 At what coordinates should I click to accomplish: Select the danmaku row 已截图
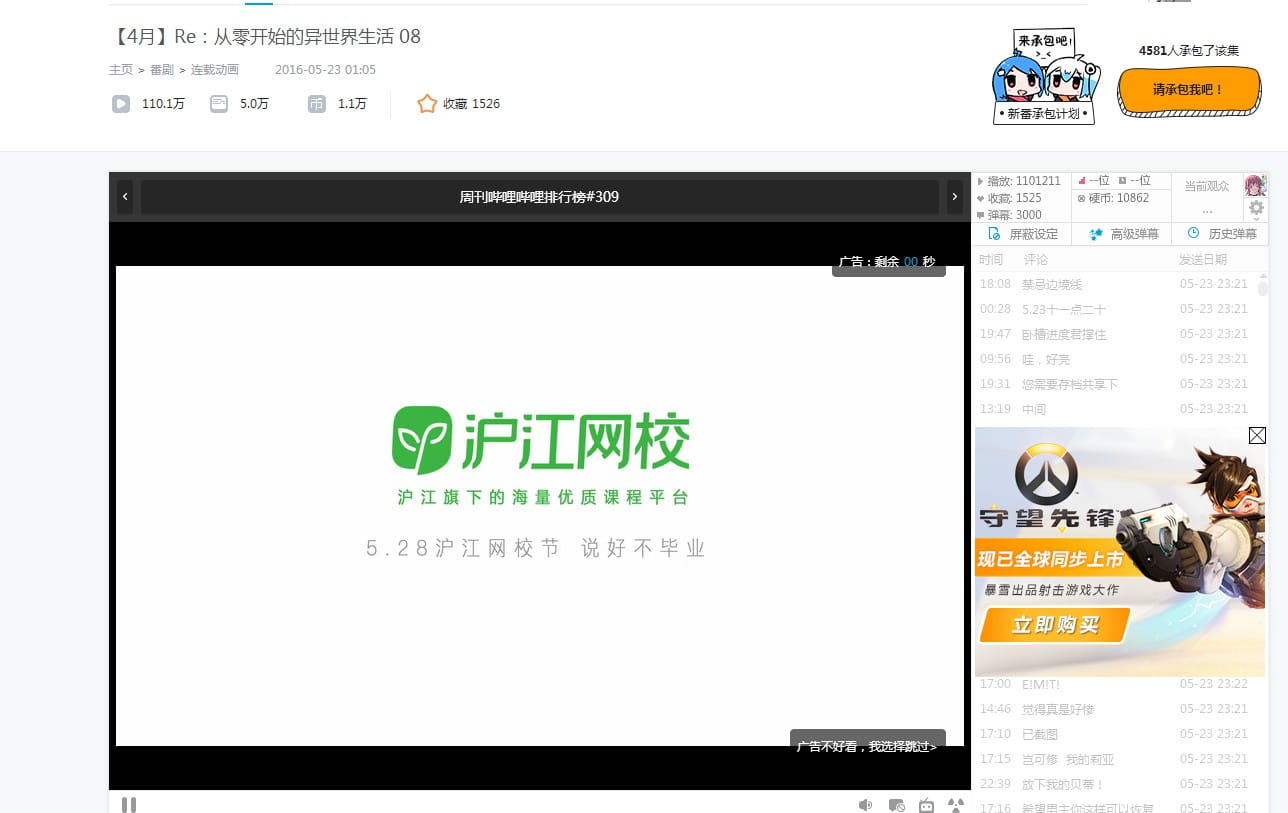[x=1115, y=734]
